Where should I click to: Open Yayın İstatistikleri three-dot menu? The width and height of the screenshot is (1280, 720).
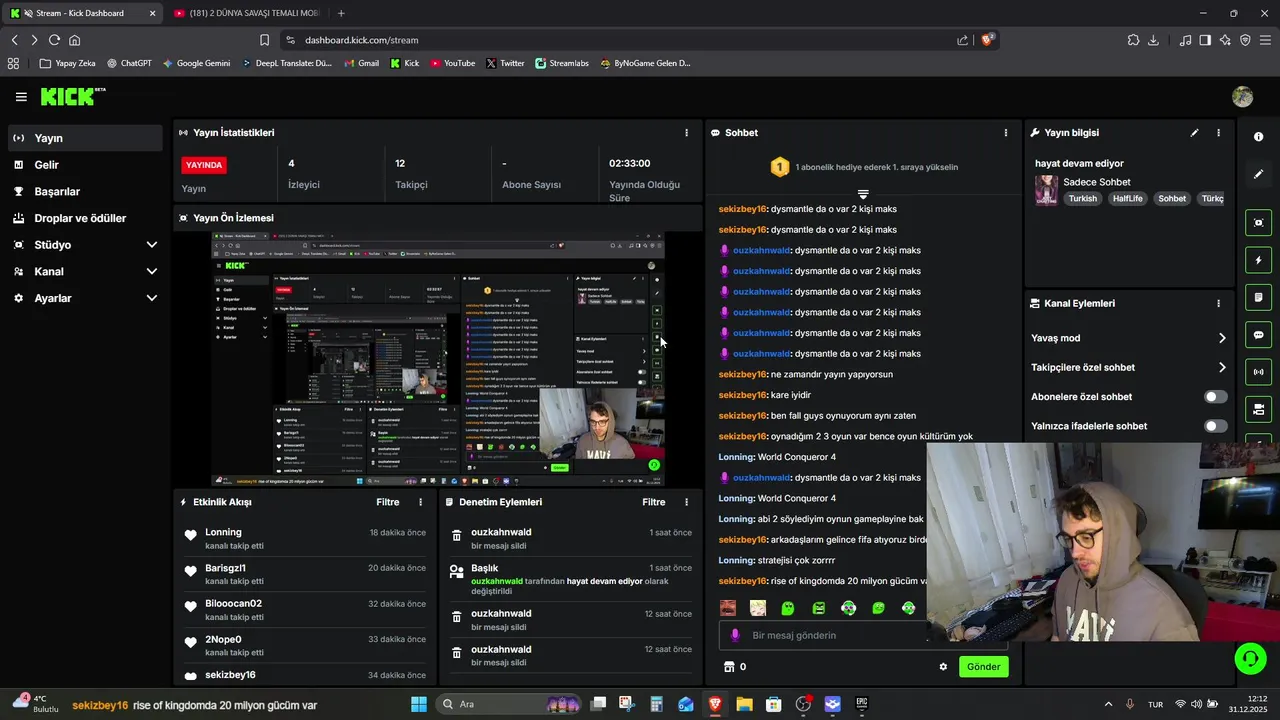coord(686,132)
